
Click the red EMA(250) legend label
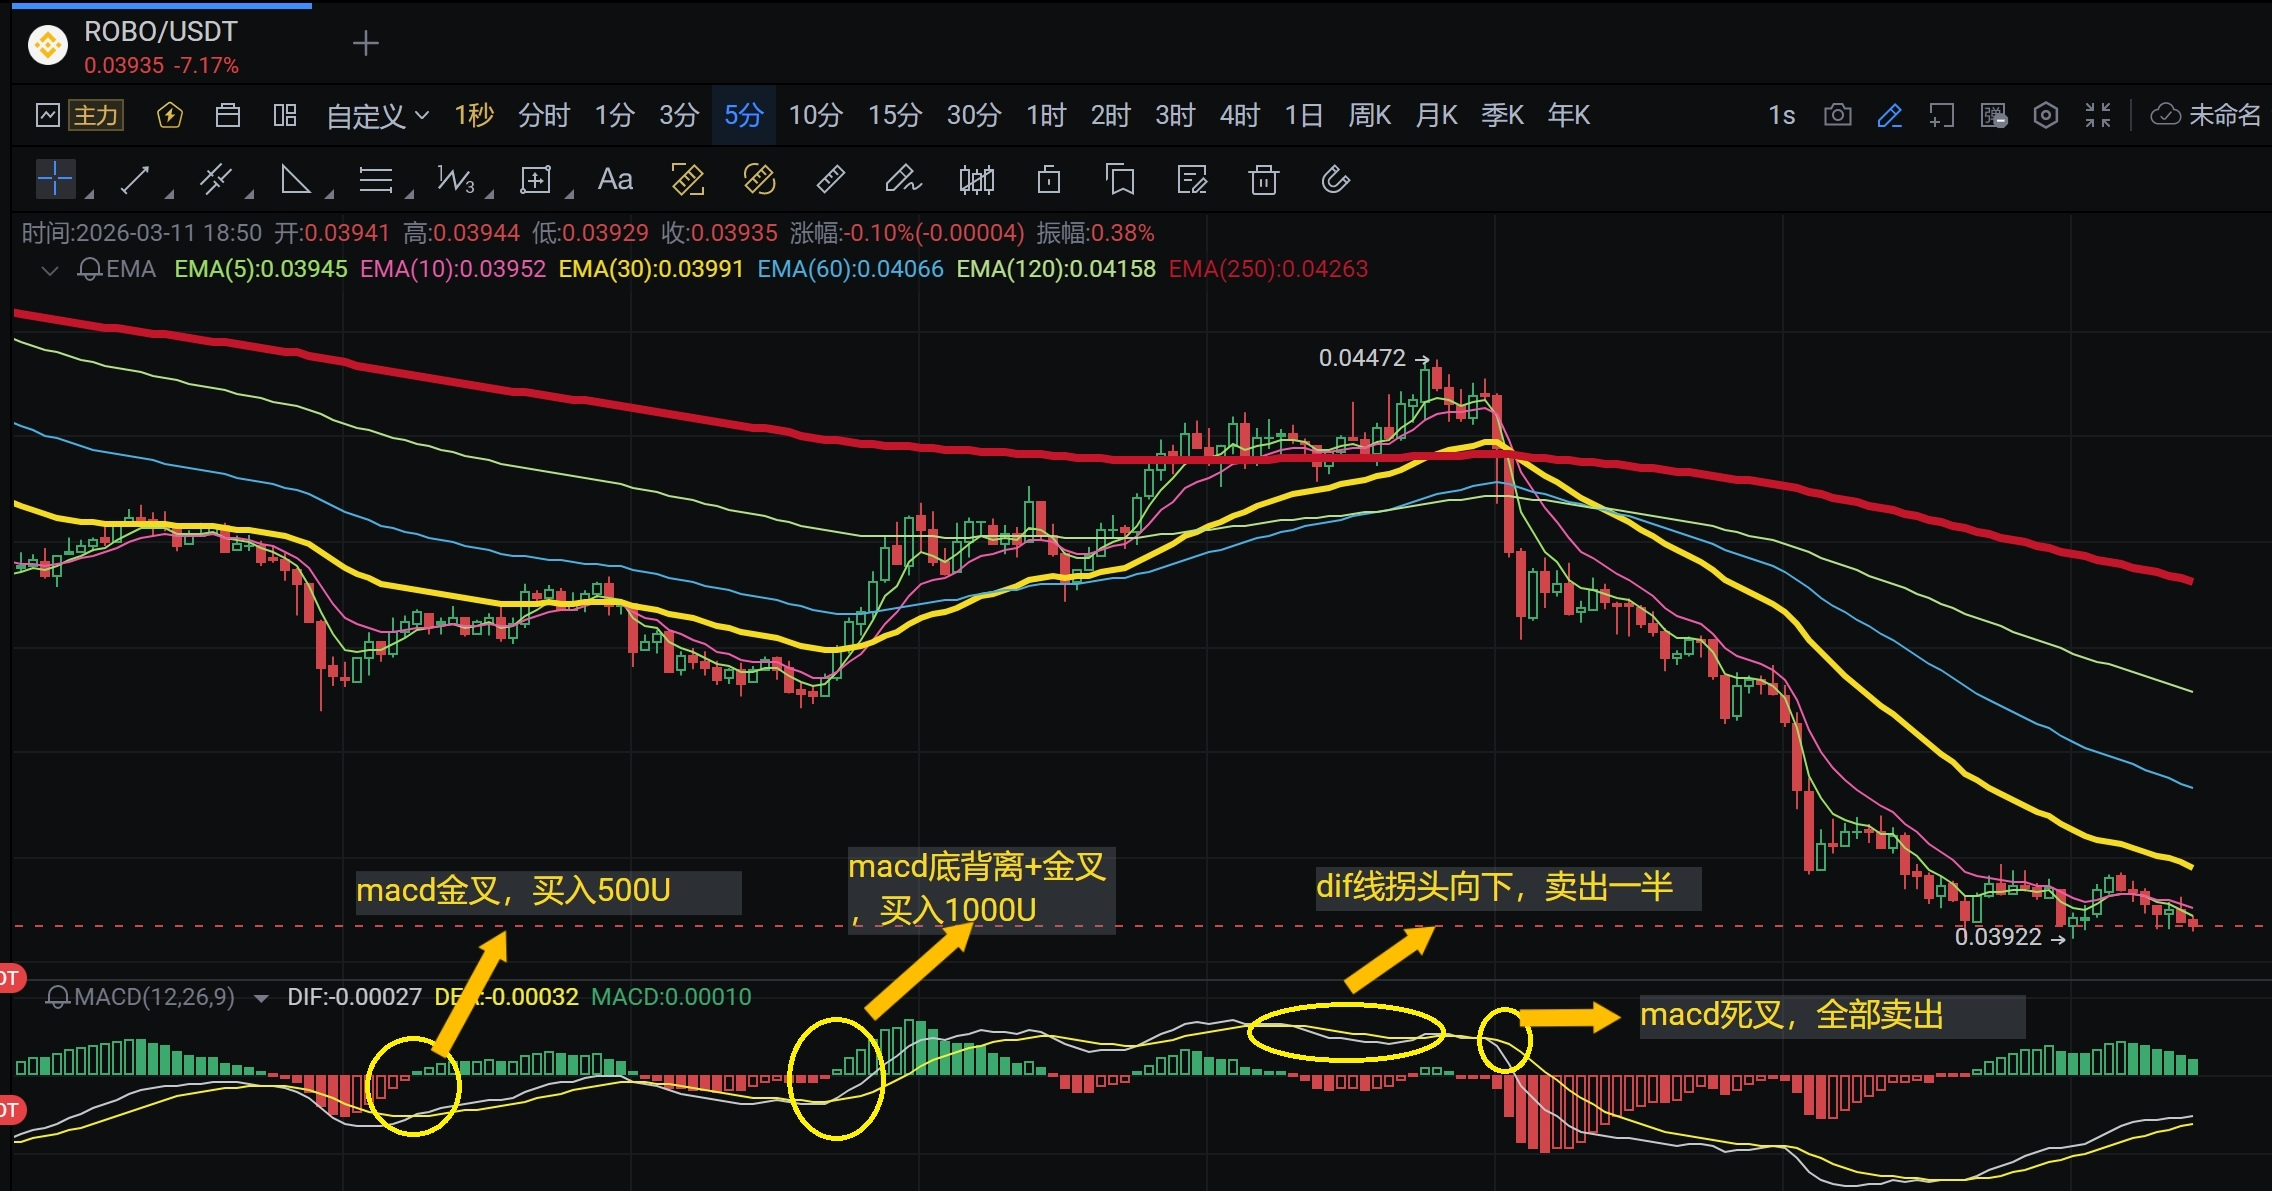[x=1267, y=269]
